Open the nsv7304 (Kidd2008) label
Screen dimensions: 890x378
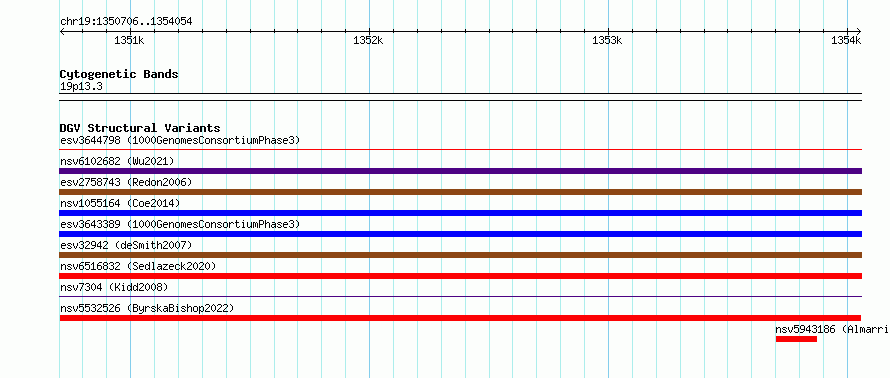114,287
